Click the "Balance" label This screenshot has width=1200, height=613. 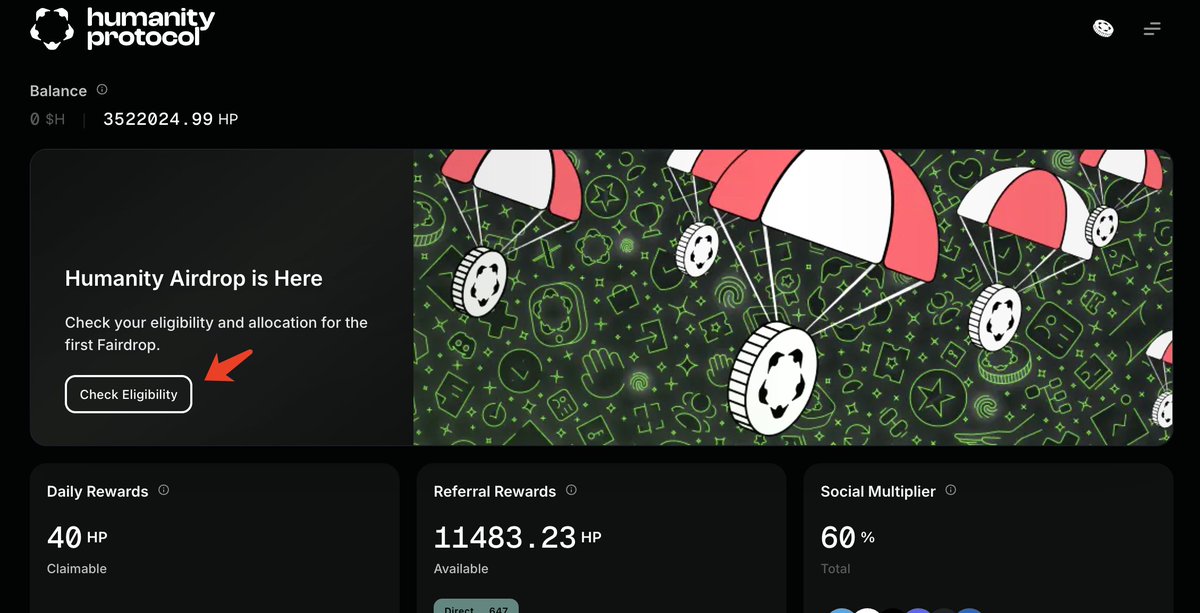pos(58,91)
